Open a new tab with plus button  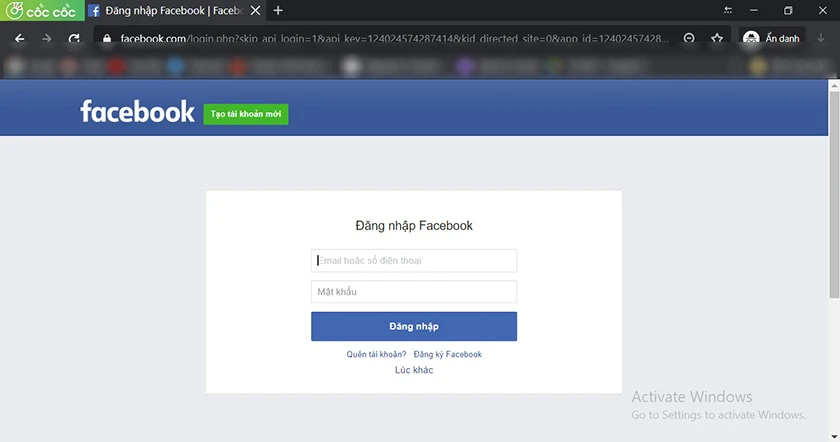tap(278, 10)
